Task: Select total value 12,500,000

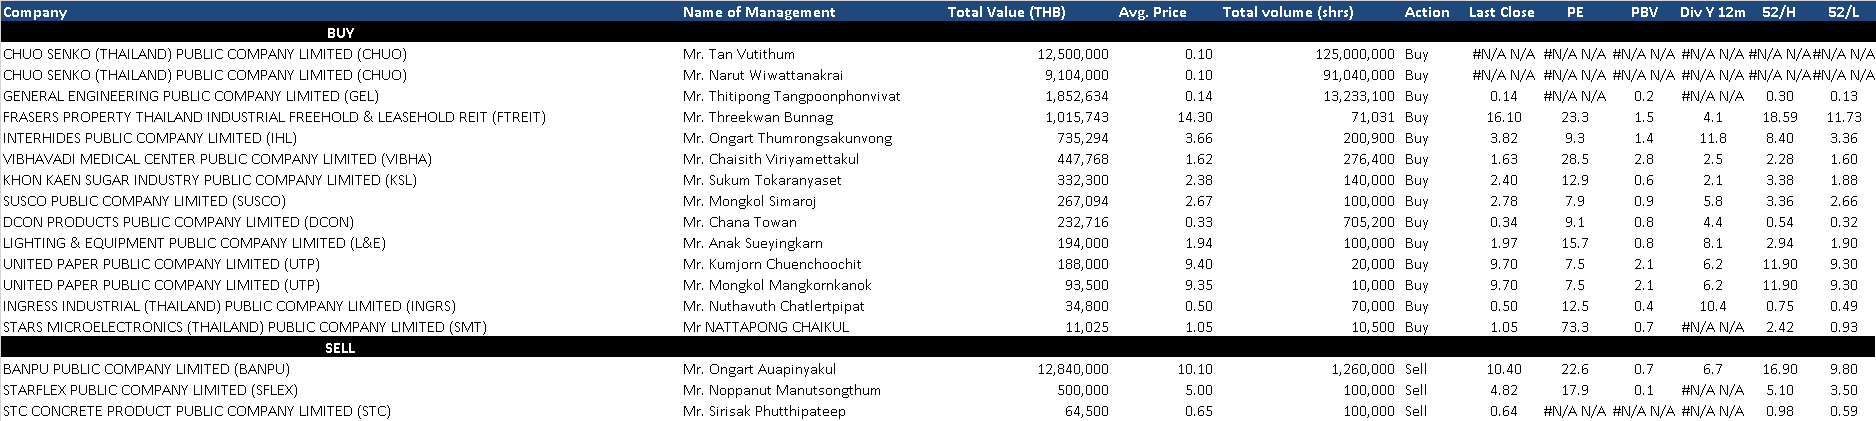Action: [x=1073, y=54]
